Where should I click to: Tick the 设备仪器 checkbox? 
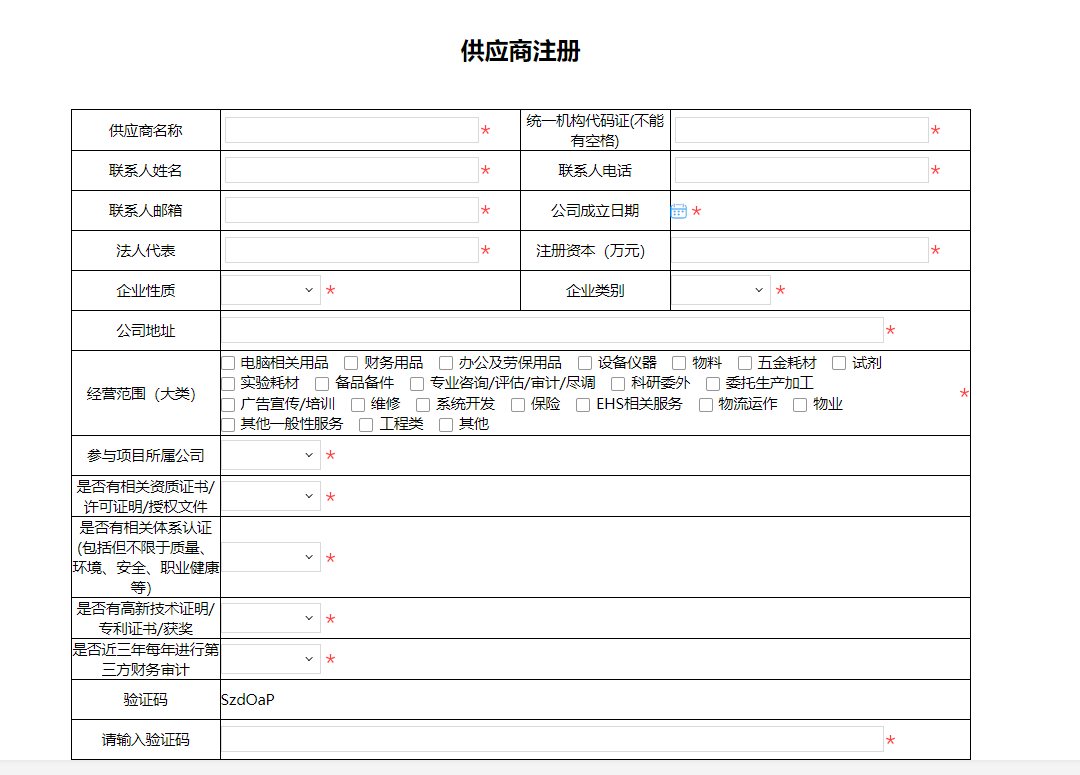coord(585,363)
